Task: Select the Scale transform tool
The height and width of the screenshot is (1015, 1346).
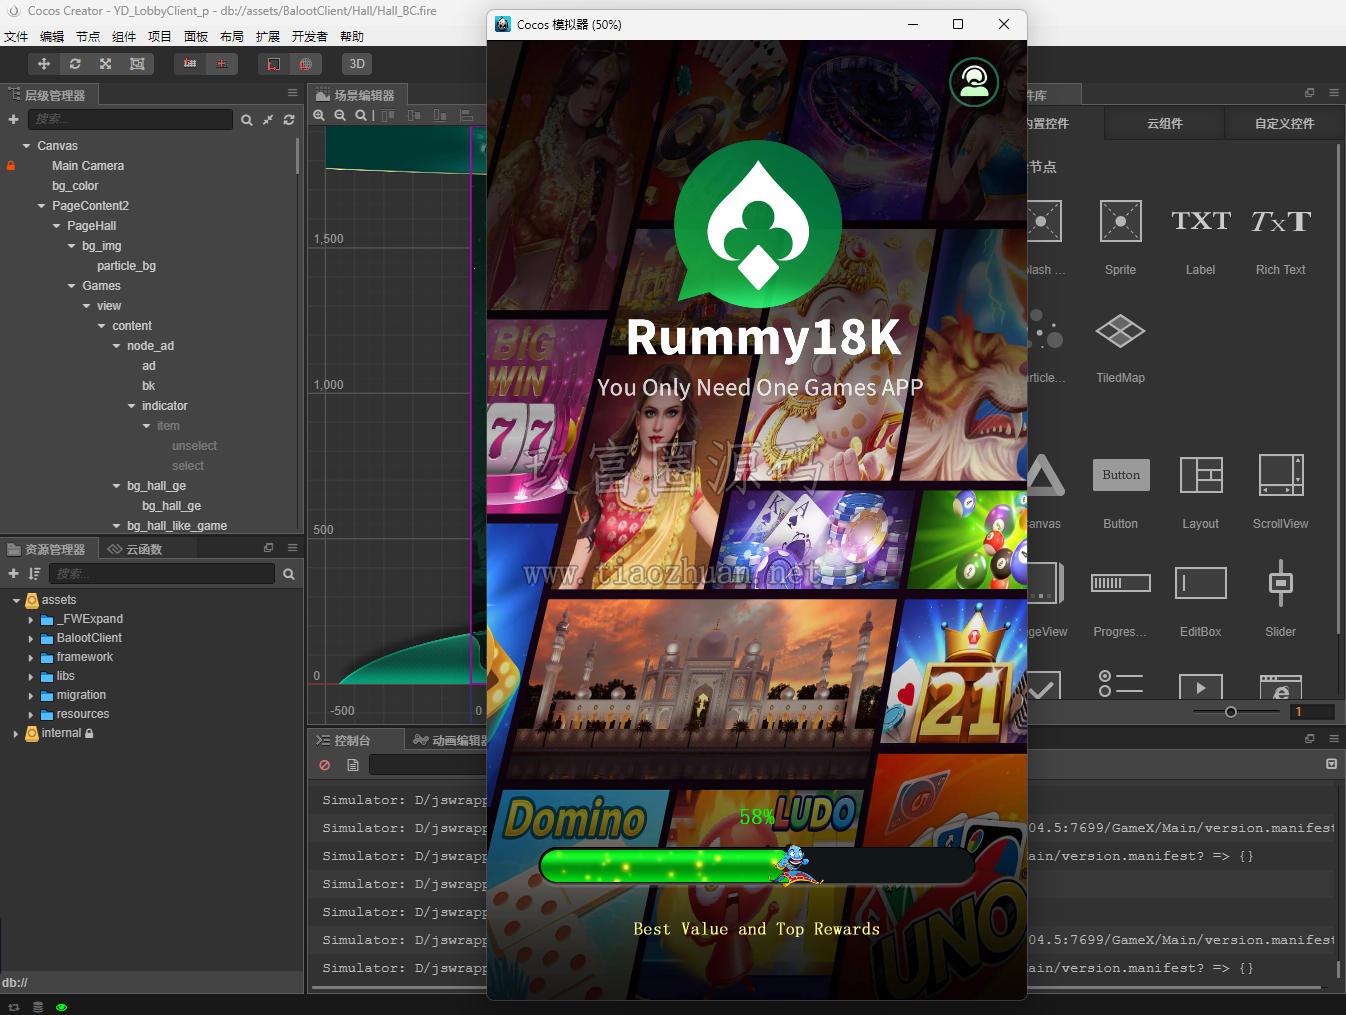Action: point(106,63)
